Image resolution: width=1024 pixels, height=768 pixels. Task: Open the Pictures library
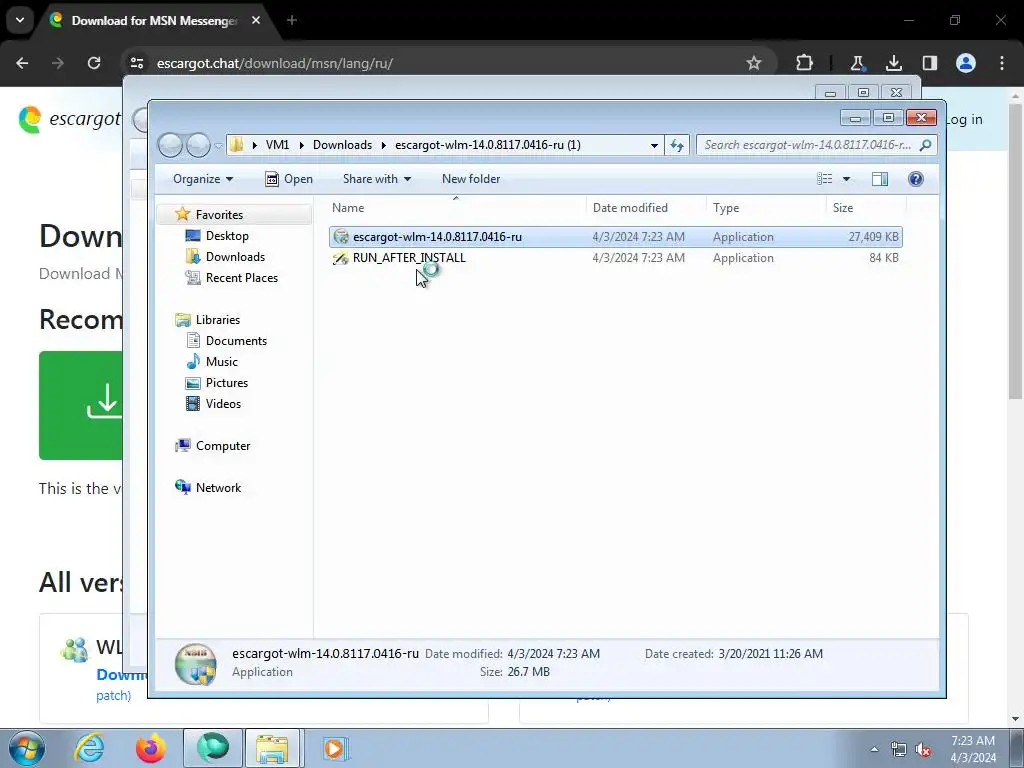[x=227, y=383]
